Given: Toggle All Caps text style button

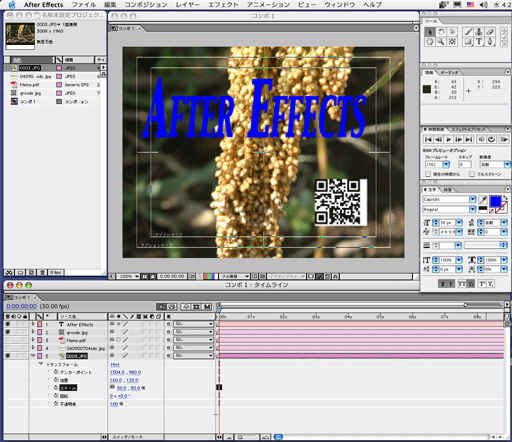Looking at the screenshot, I should (462, 284).
